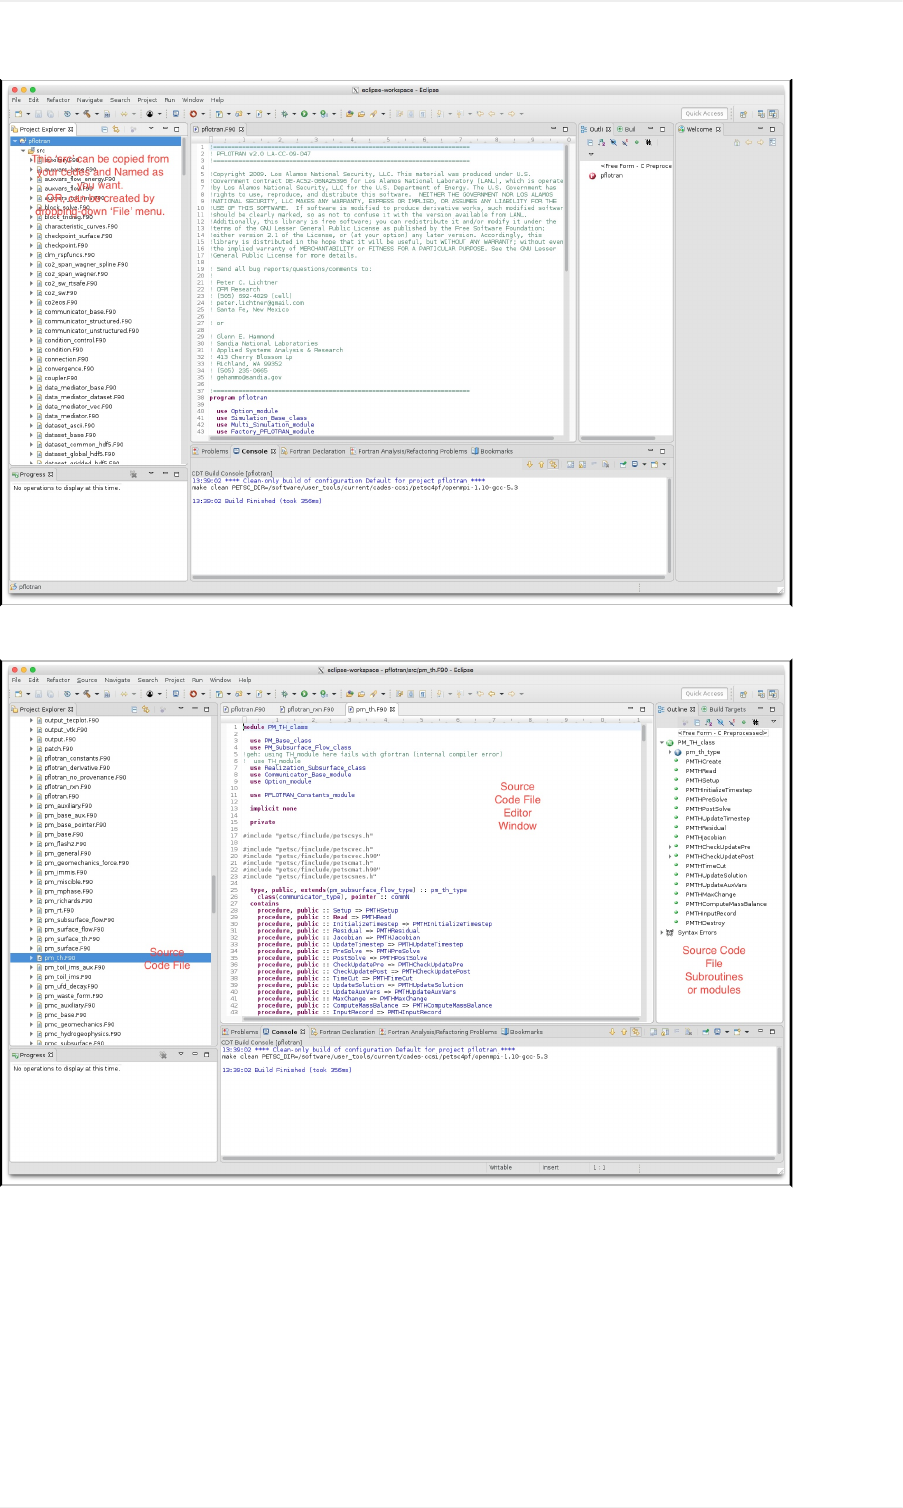Toggle Pin Console in pflotran.F90 window console toolbar
The width and height of the screenshot is (903, 1508).
coord(623,464)
